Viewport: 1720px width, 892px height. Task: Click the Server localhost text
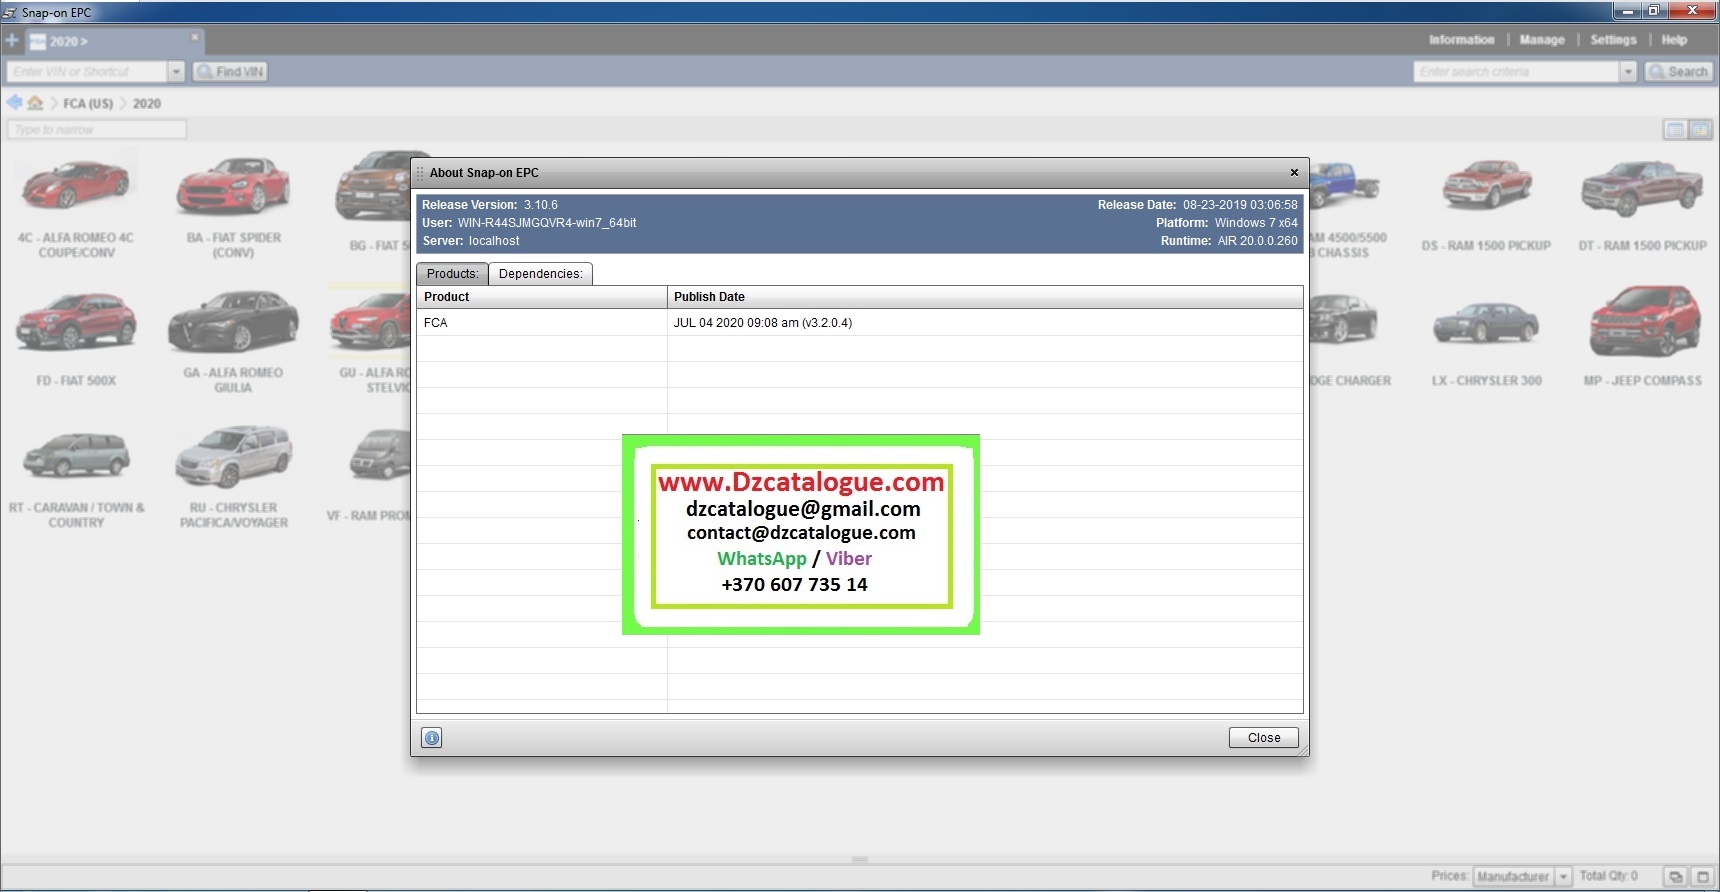click(x=471, y=241)
